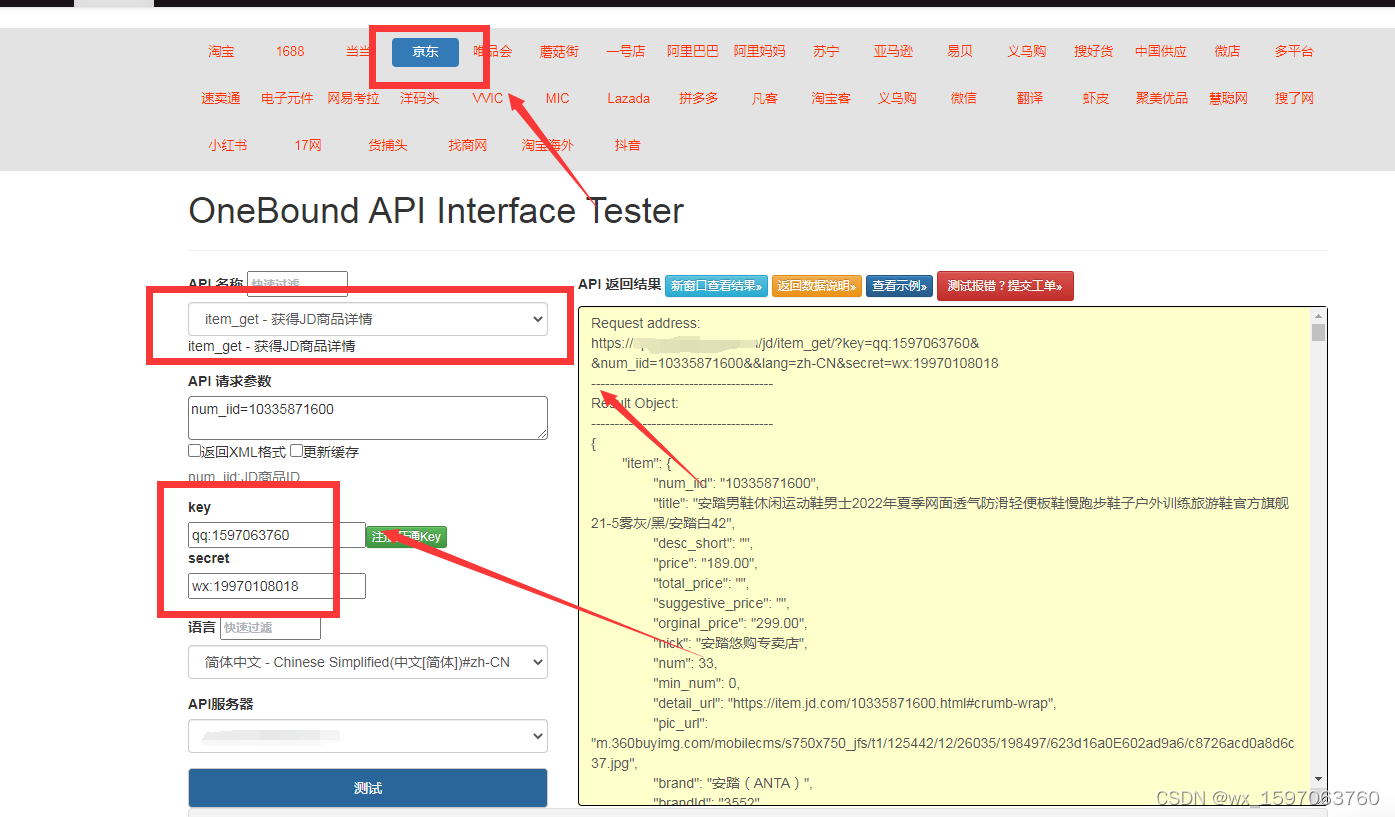
Task: Enable the 返回XML格式 checkbox
Action: [x=194, y=452]
